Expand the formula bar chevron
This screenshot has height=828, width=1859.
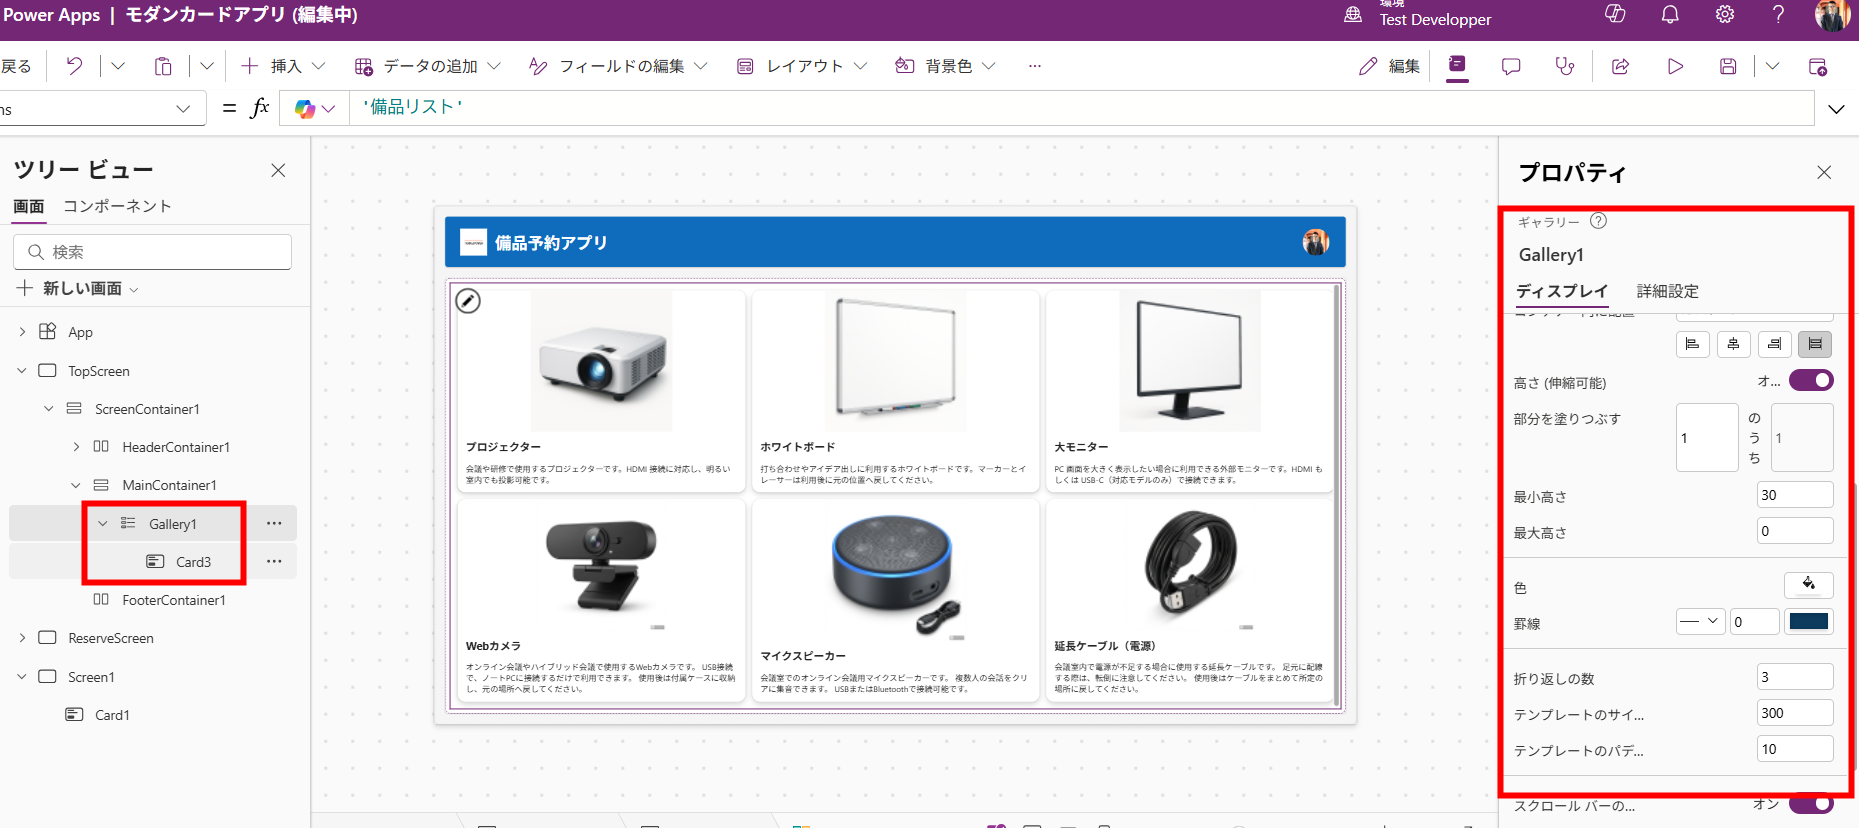(1837, 109)
